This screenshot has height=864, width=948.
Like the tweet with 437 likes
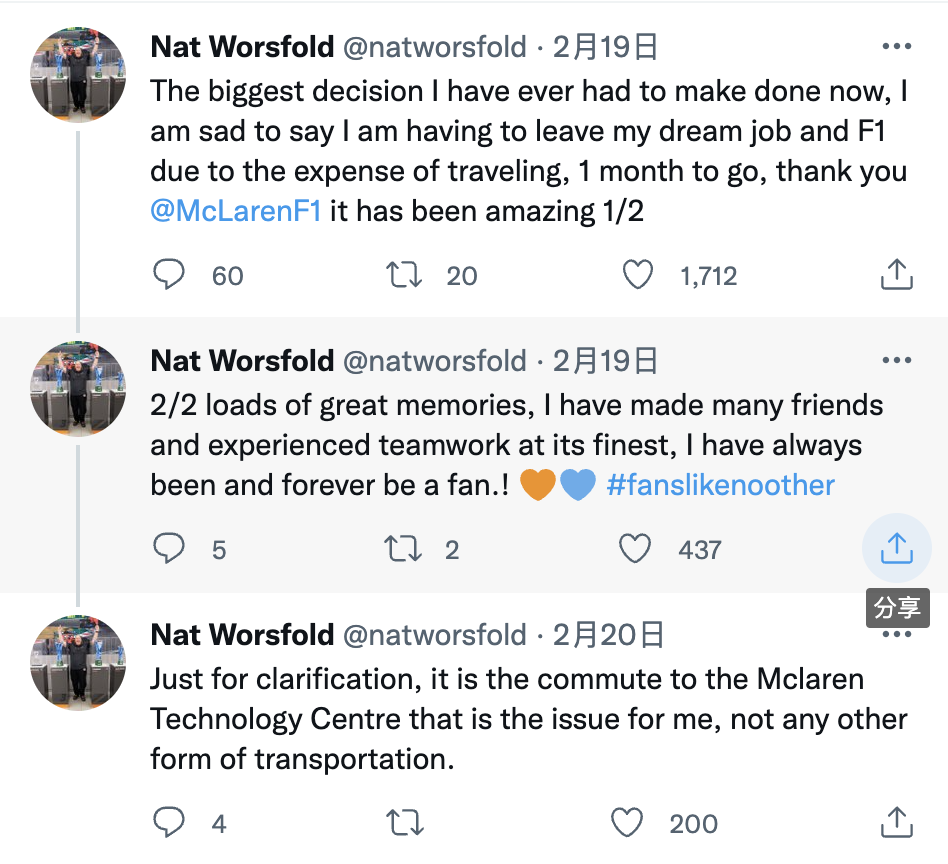[635, 549]
